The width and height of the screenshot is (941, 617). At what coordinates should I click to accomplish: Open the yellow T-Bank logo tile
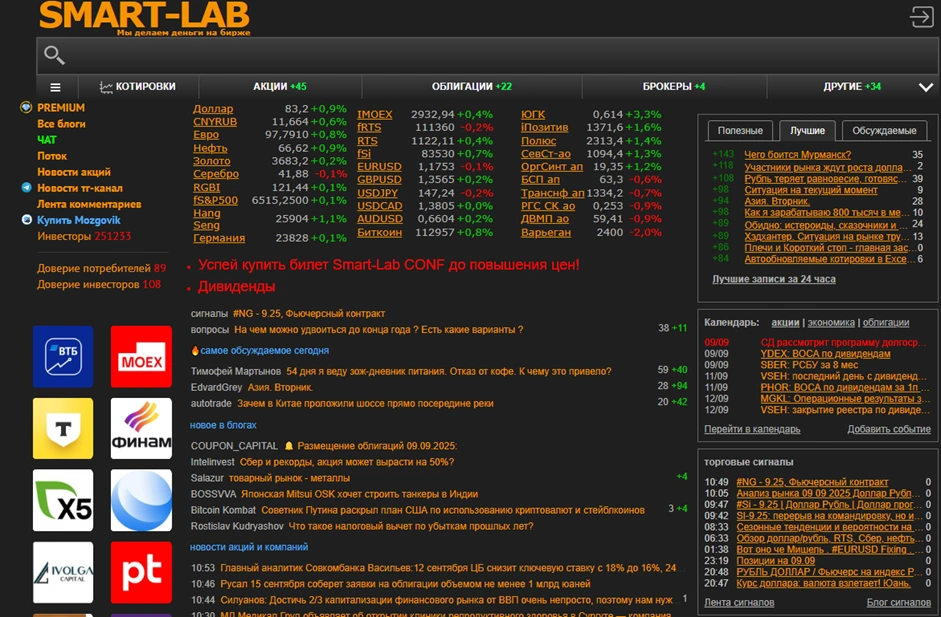point(63,428)
